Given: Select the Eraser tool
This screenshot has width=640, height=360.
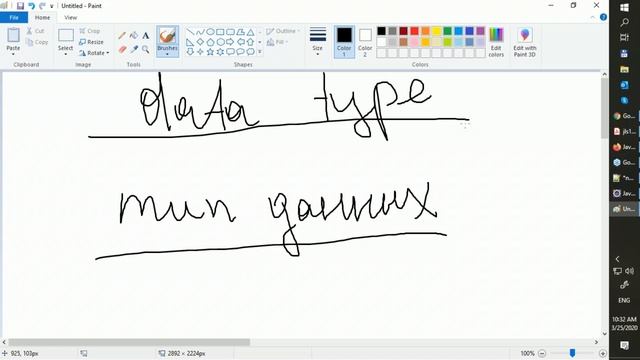Looking at the screenshot, I should 122,49.
